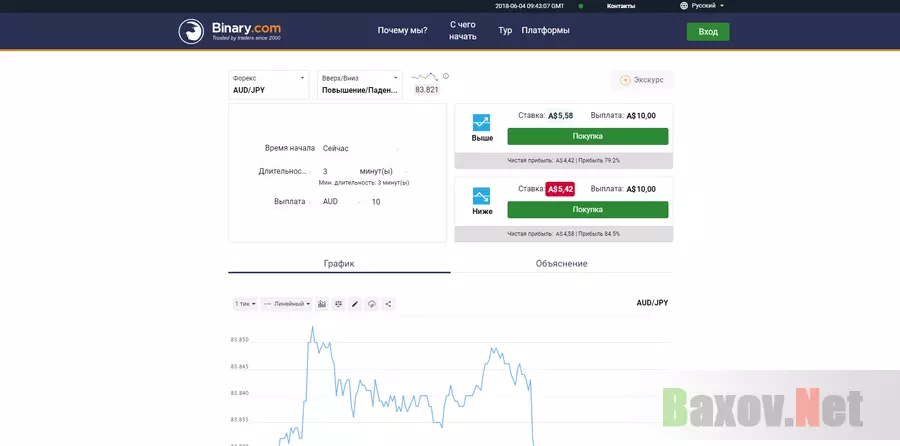
Task: Click the tick info icon beside sparkline
Action: (x=446, y=76)
